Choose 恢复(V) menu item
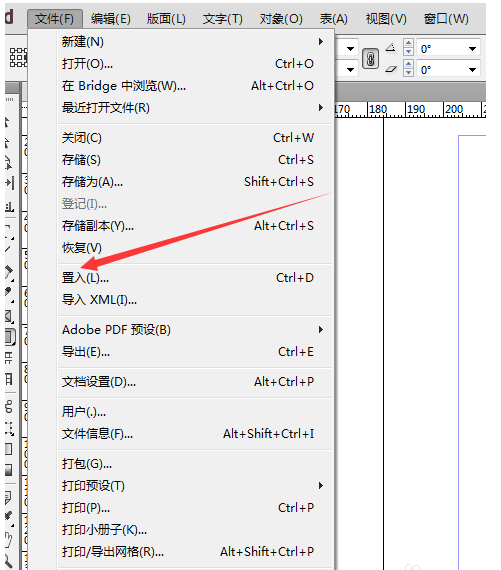Screen dimensions: 501x570 click(x=195, y=248)
